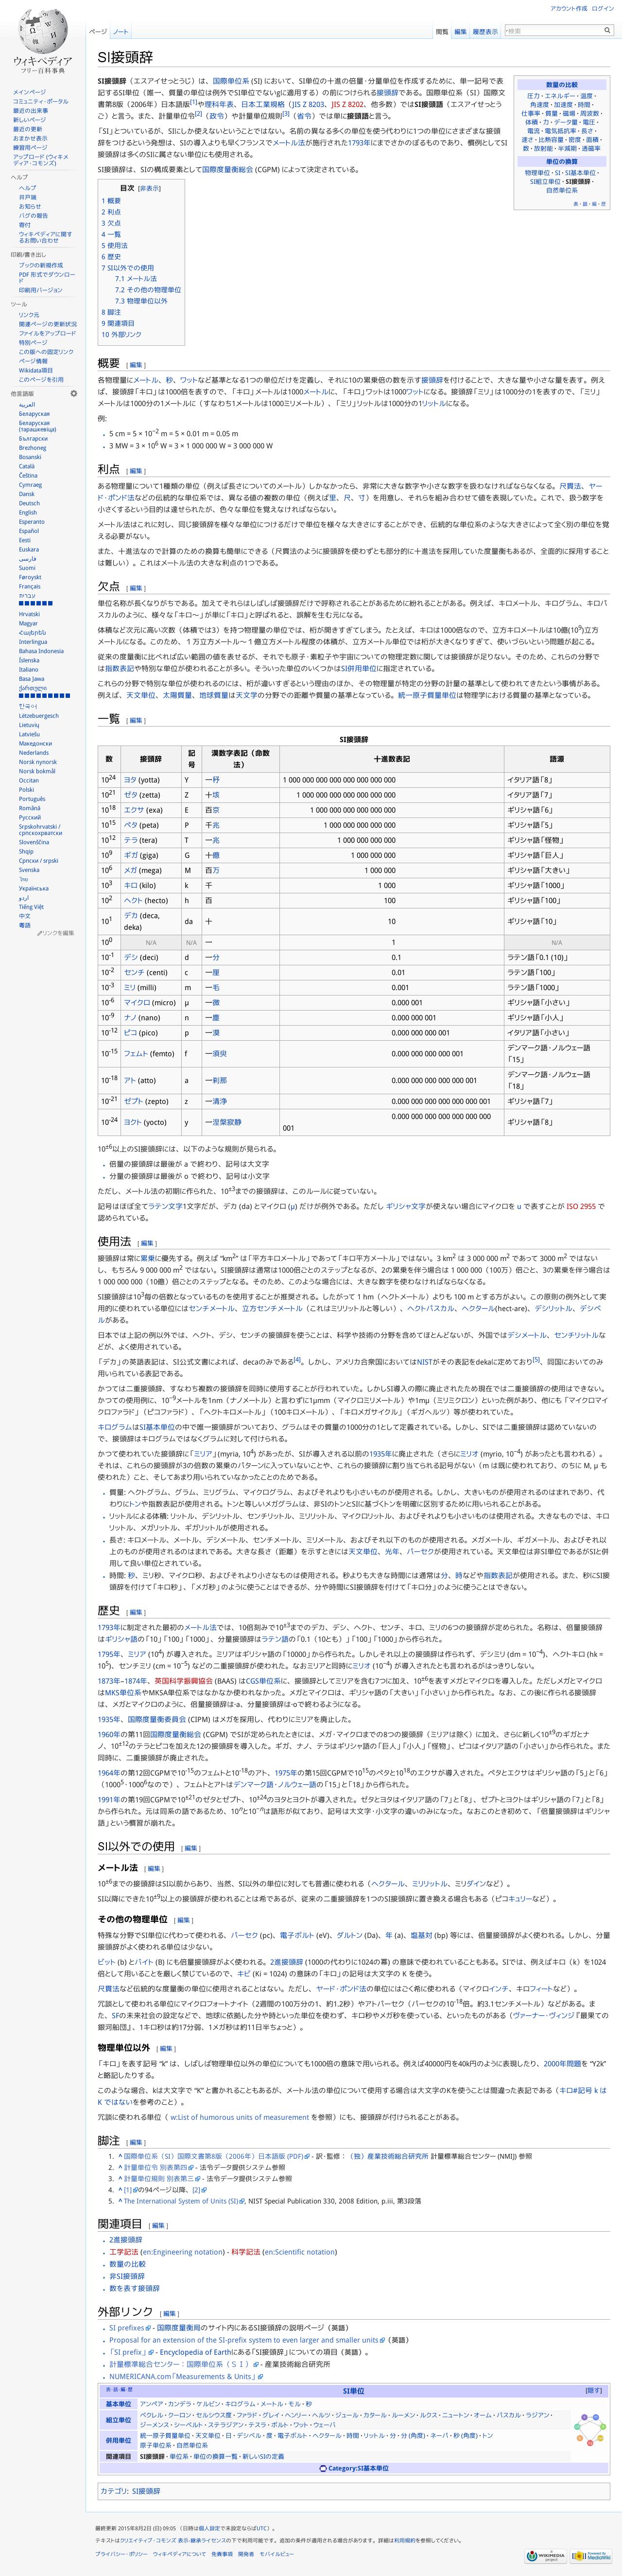The height and width of the screenshot is (2576, 622).
Task: Switch to the ノート tab
Action: click(x=120, y=32)
